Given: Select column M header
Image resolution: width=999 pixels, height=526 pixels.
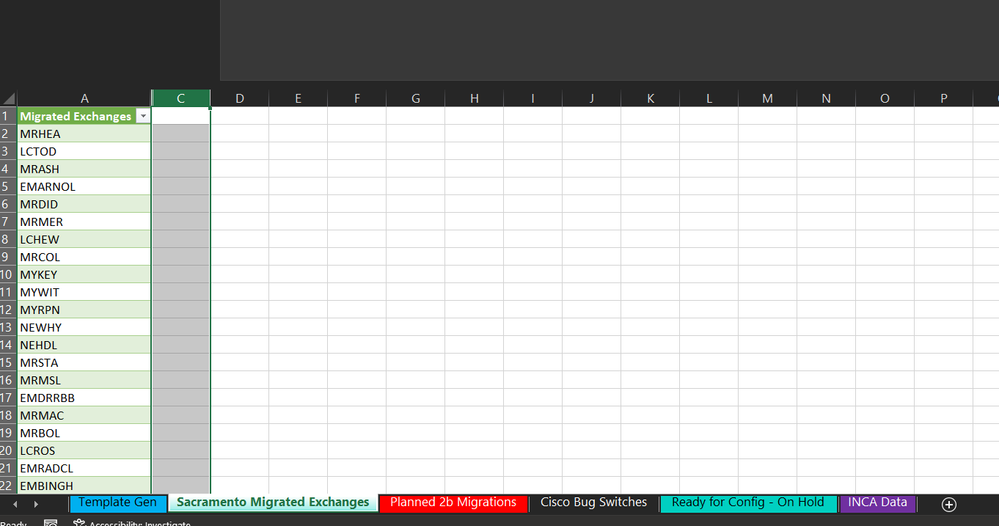Looking at the screenshot, I should [767, 98].
